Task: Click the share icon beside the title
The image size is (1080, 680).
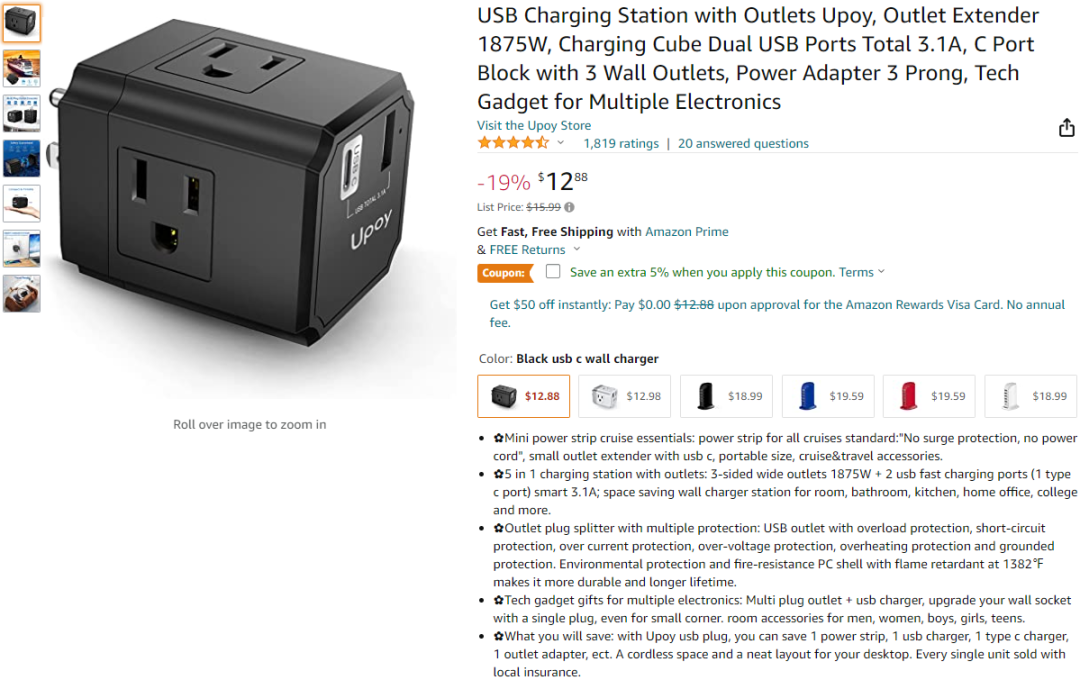Action: point(1066,127)
